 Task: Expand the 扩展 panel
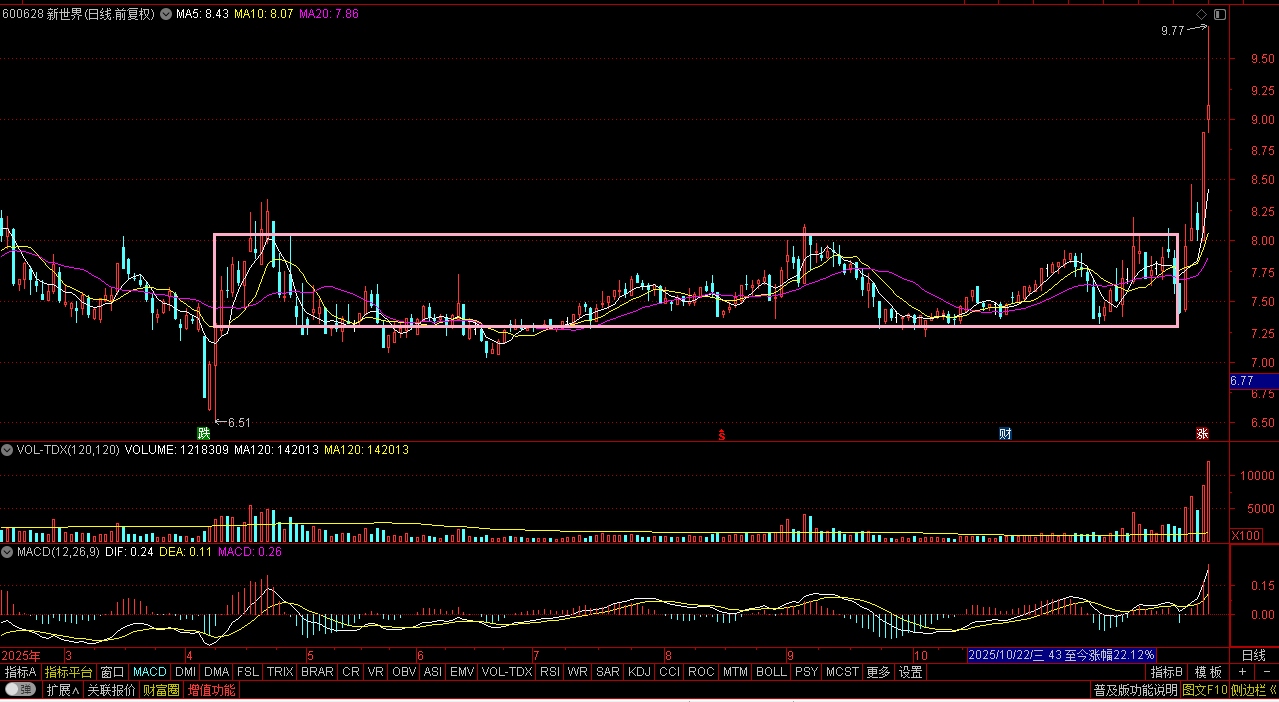tap(63, 690)
